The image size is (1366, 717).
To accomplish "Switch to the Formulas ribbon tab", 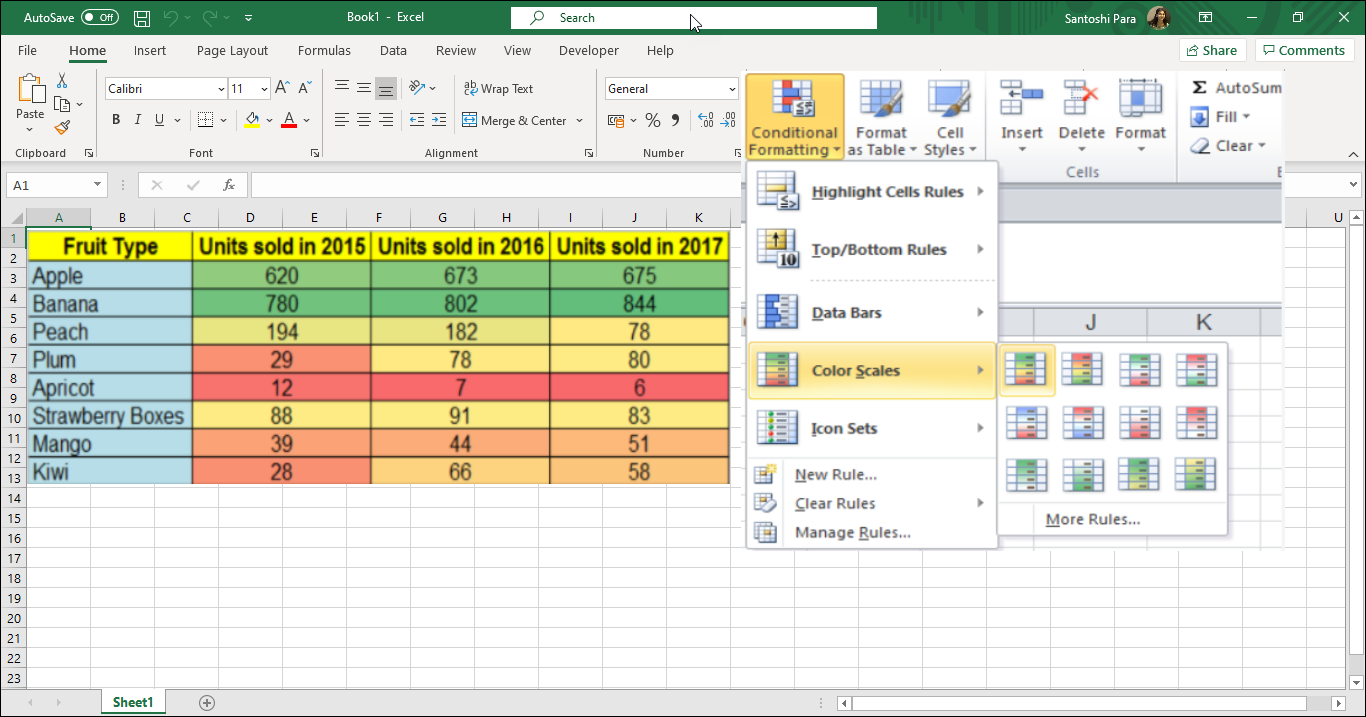I will 324,50.
